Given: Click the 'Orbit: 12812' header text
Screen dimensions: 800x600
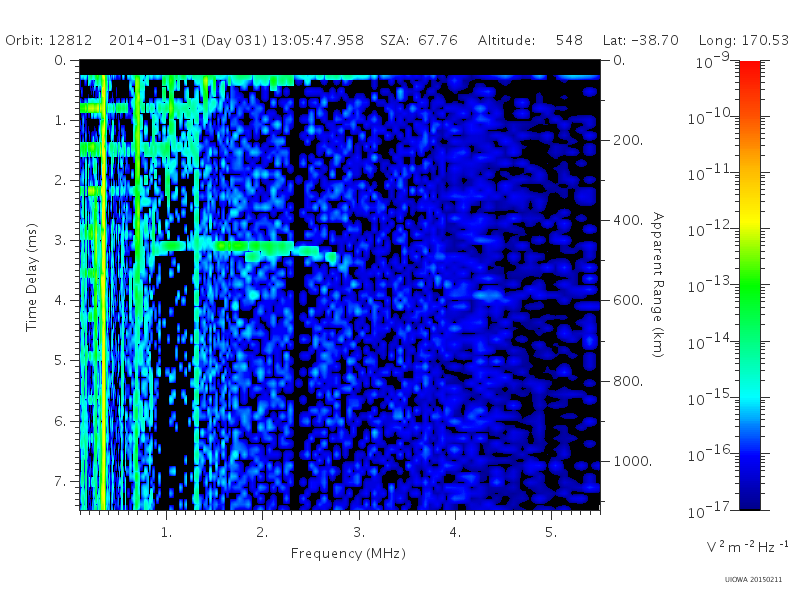Looking at the screenshot, I should coord(48,40).
